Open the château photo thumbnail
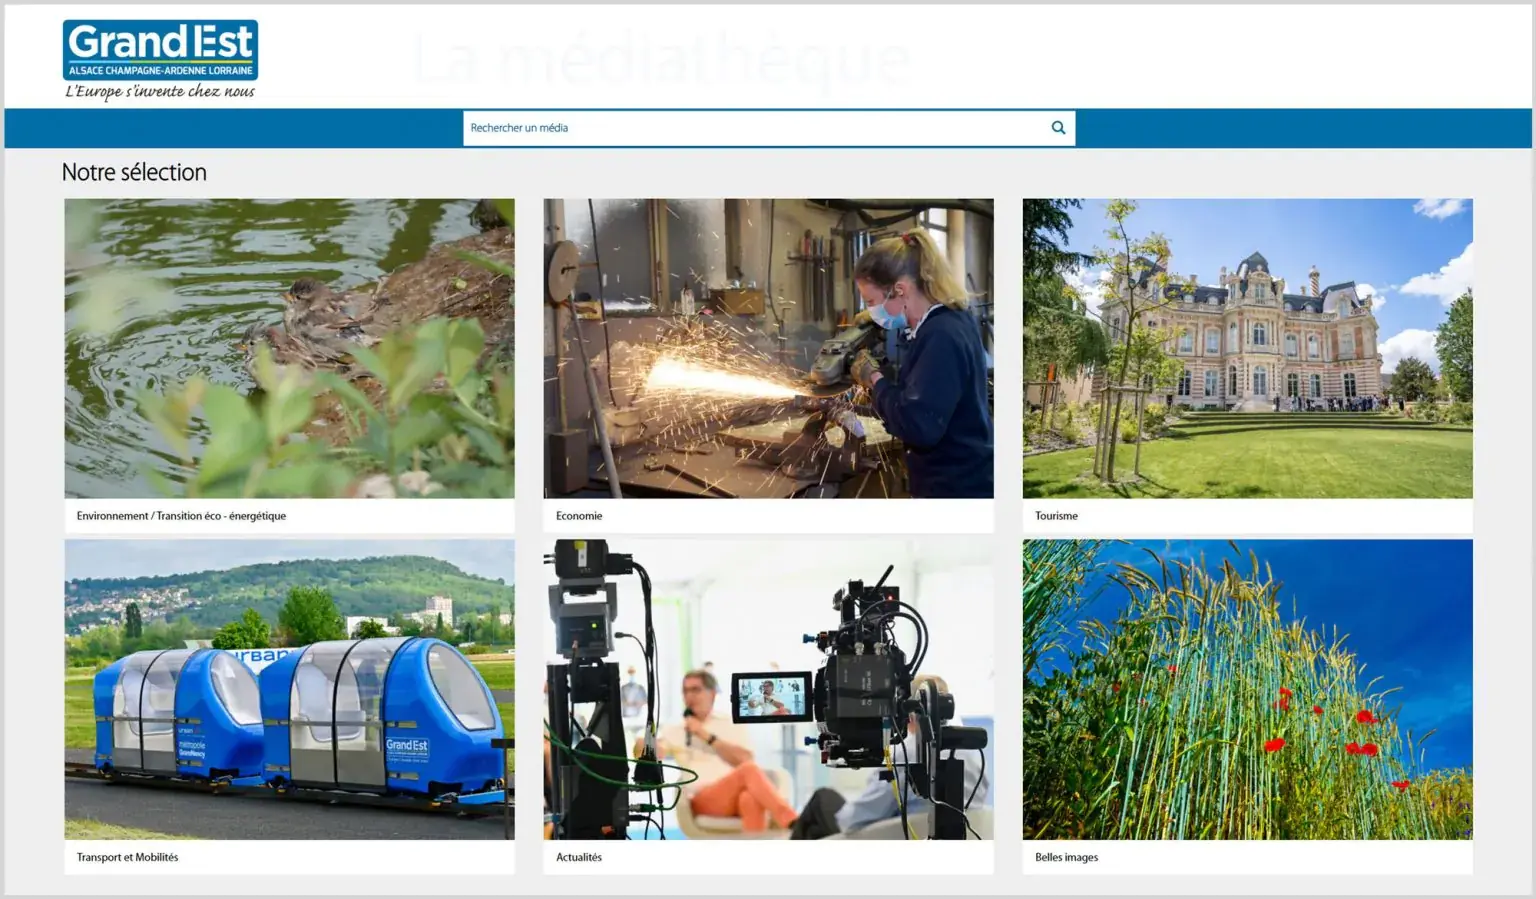The image size is (1536, 899). tap(1247, 348)
